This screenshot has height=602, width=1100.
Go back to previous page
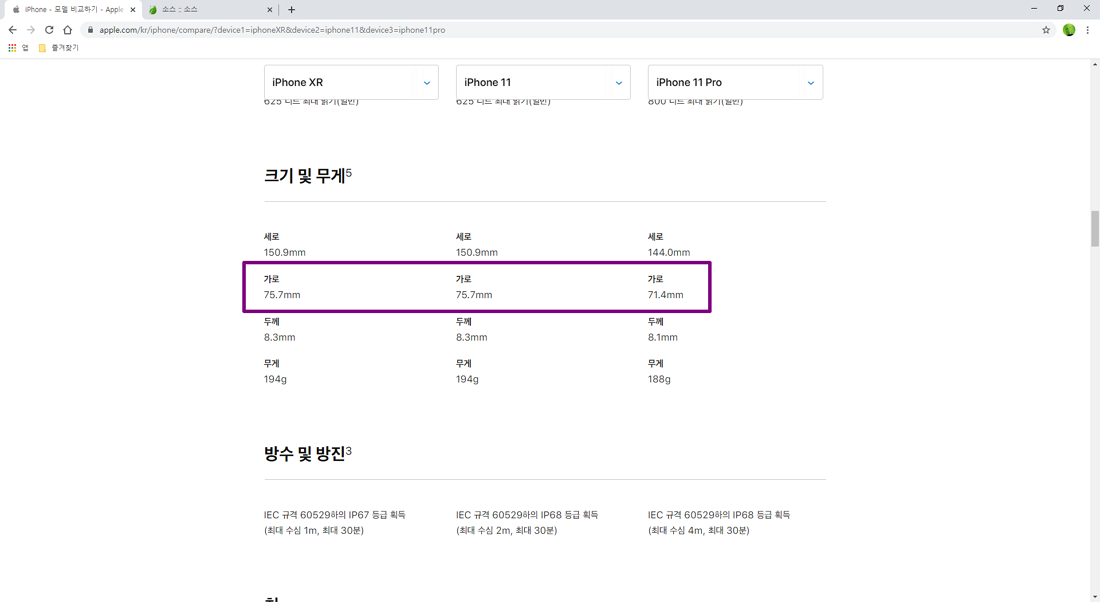[x=12, y=29]
